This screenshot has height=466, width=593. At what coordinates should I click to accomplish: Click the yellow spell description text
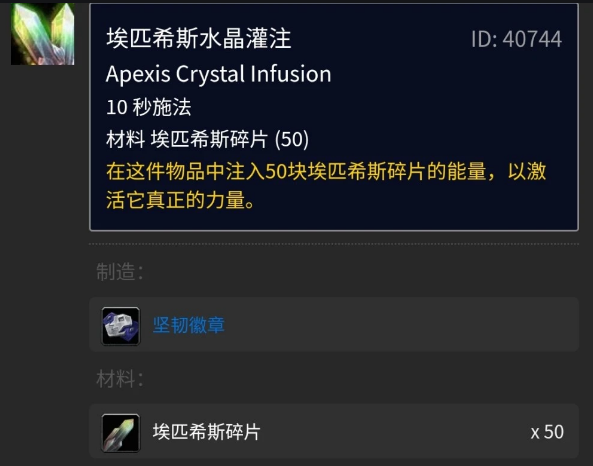point(326,185)
